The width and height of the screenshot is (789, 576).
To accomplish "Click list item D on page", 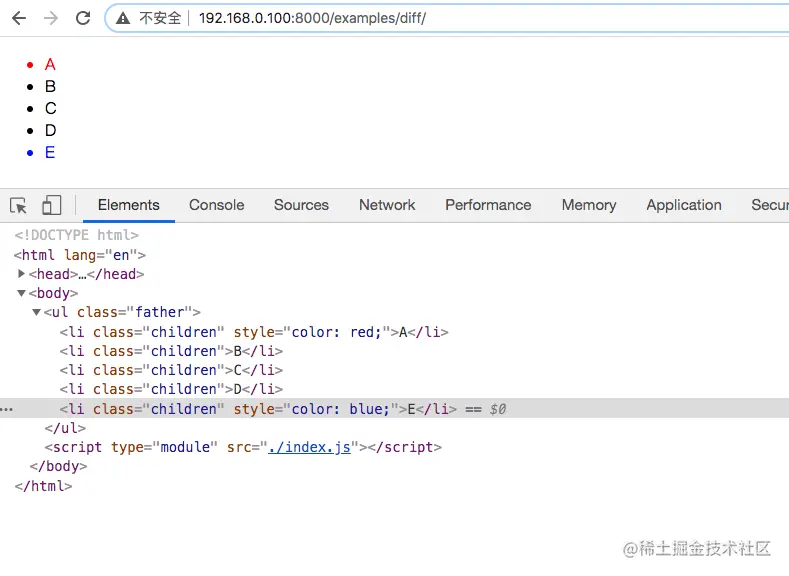I will click(x=50, y=130).
